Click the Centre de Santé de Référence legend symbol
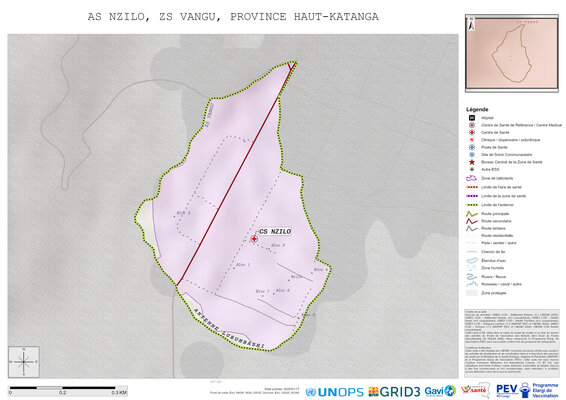The image size is (566, 400). coord(471,125)
